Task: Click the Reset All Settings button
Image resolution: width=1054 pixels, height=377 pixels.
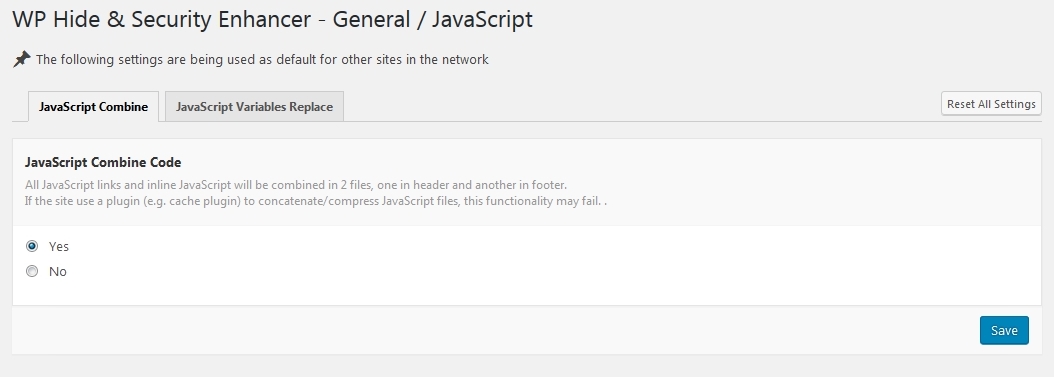Action: 991,103
